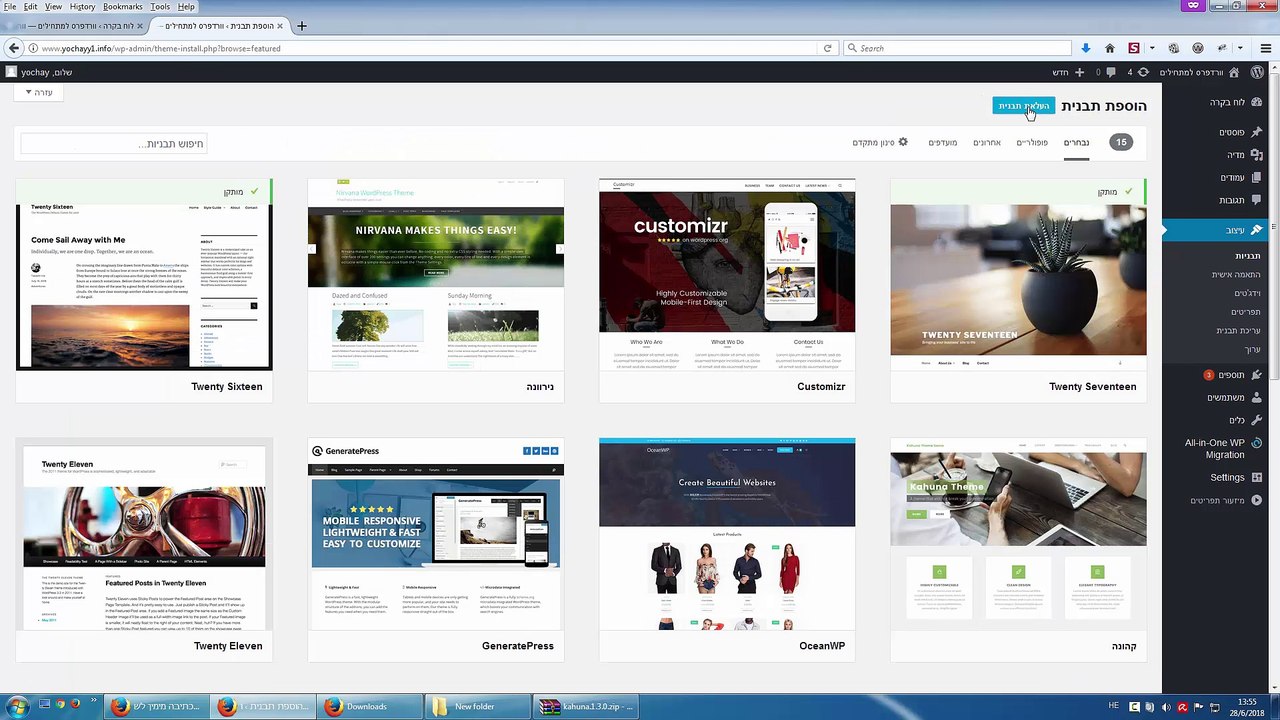Viewport: 1280px width, 720px height.
Task: Click the dashboard gauge icon in sidebar
Action: point(1257,102)
